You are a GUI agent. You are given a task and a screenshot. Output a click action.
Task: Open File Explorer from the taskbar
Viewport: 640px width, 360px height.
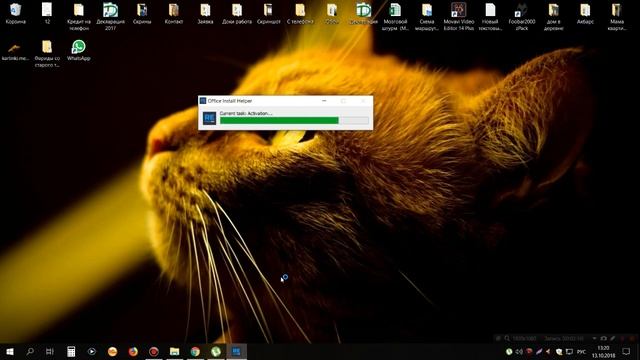click(x=175, y=351)
